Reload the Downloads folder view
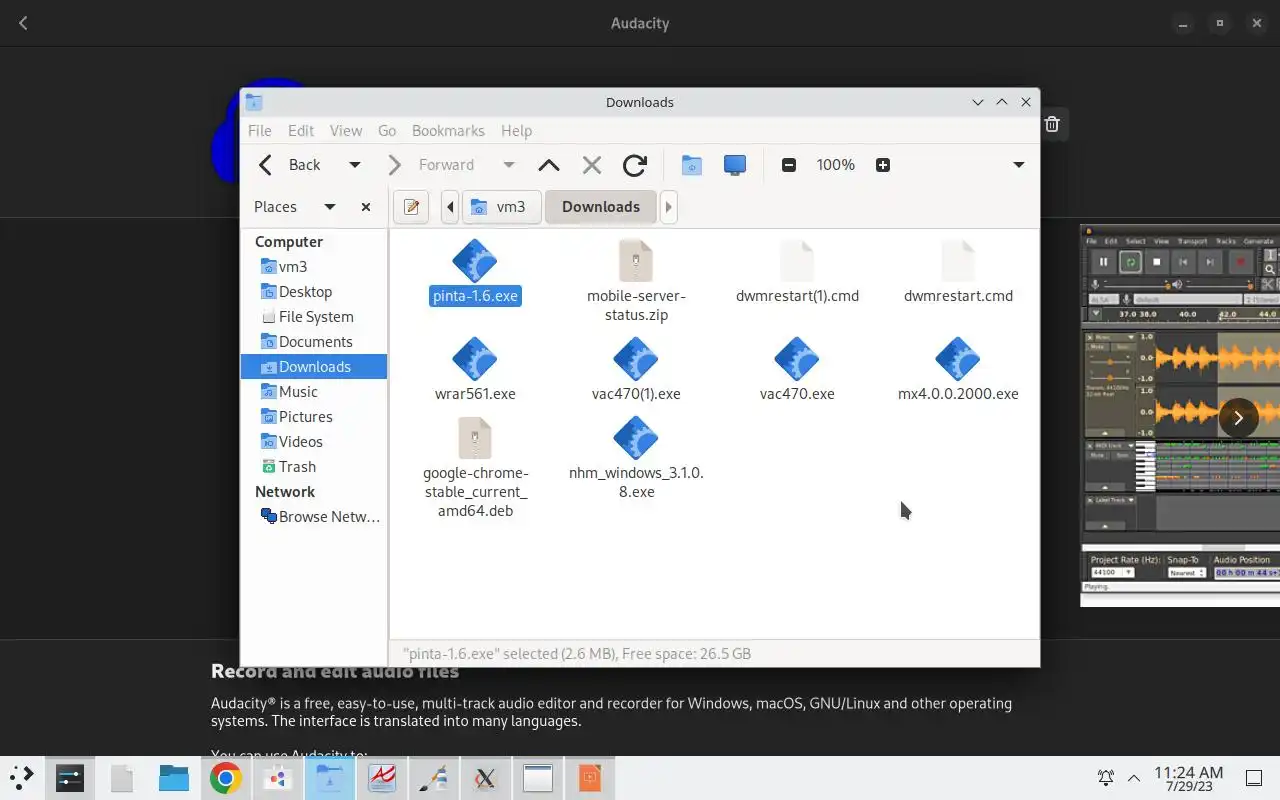This screenshot has height=800, width=1280. click(635, 165)
